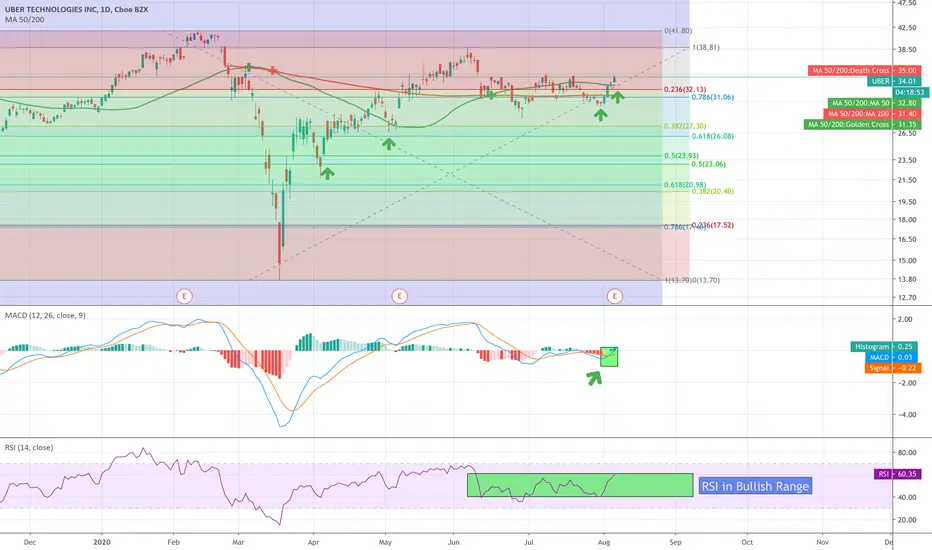
Task: Click the 0.5(23.93) Fibonacci label
Action: (681, 156)
